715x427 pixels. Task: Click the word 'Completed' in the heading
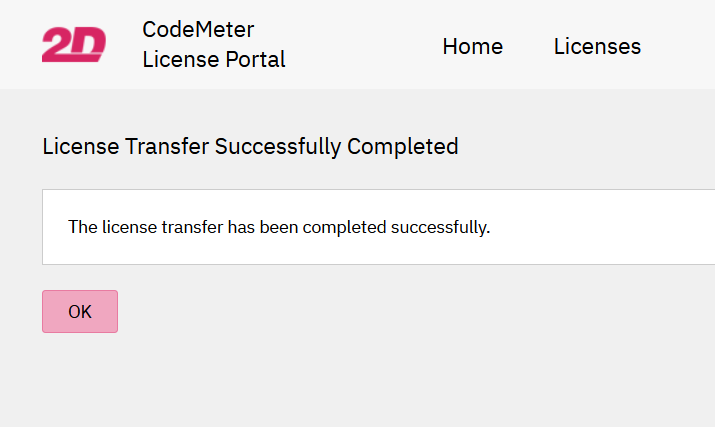point(403,147)
